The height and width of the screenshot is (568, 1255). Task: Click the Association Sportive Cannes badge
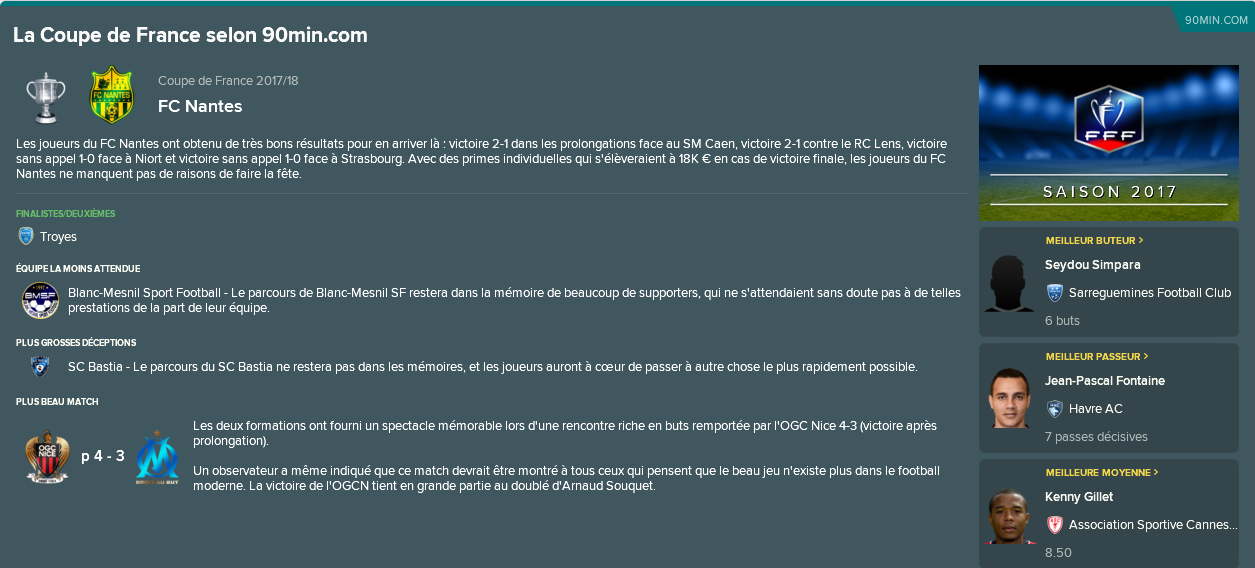1054,525
